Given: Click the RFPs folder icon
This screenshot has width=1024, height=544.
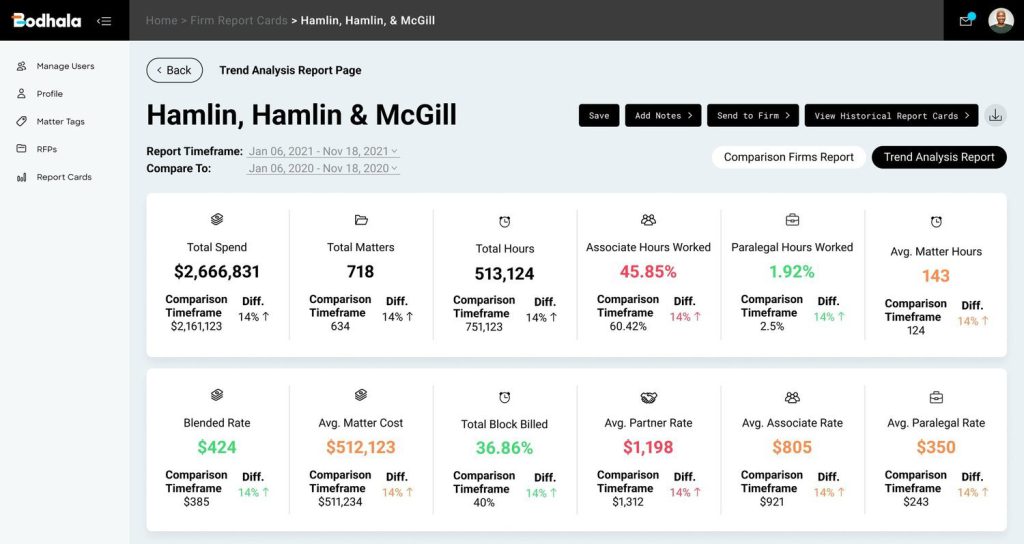Looking at the screenshot, I should [x=22, y=149].
